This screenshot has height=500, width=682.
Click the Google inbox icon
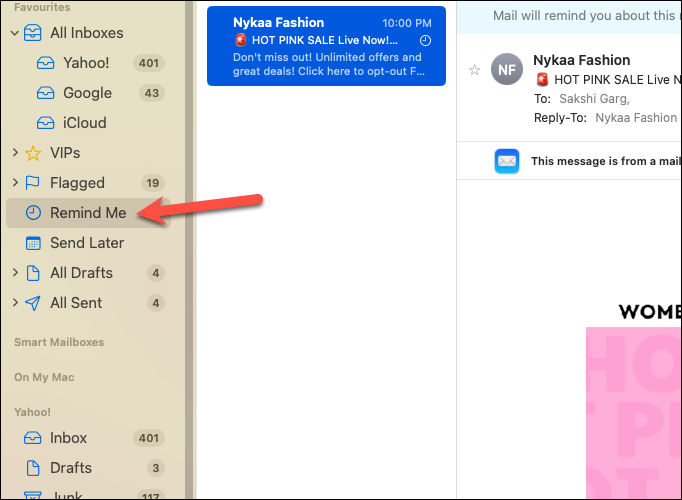click(46, 93)
